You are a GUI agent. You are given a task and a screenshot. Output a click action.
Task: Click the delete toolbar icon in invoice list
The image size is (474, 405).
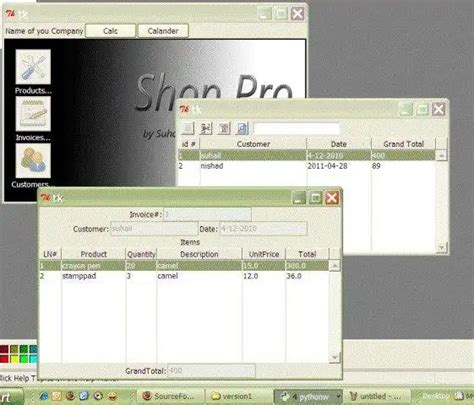click(224, 128)
